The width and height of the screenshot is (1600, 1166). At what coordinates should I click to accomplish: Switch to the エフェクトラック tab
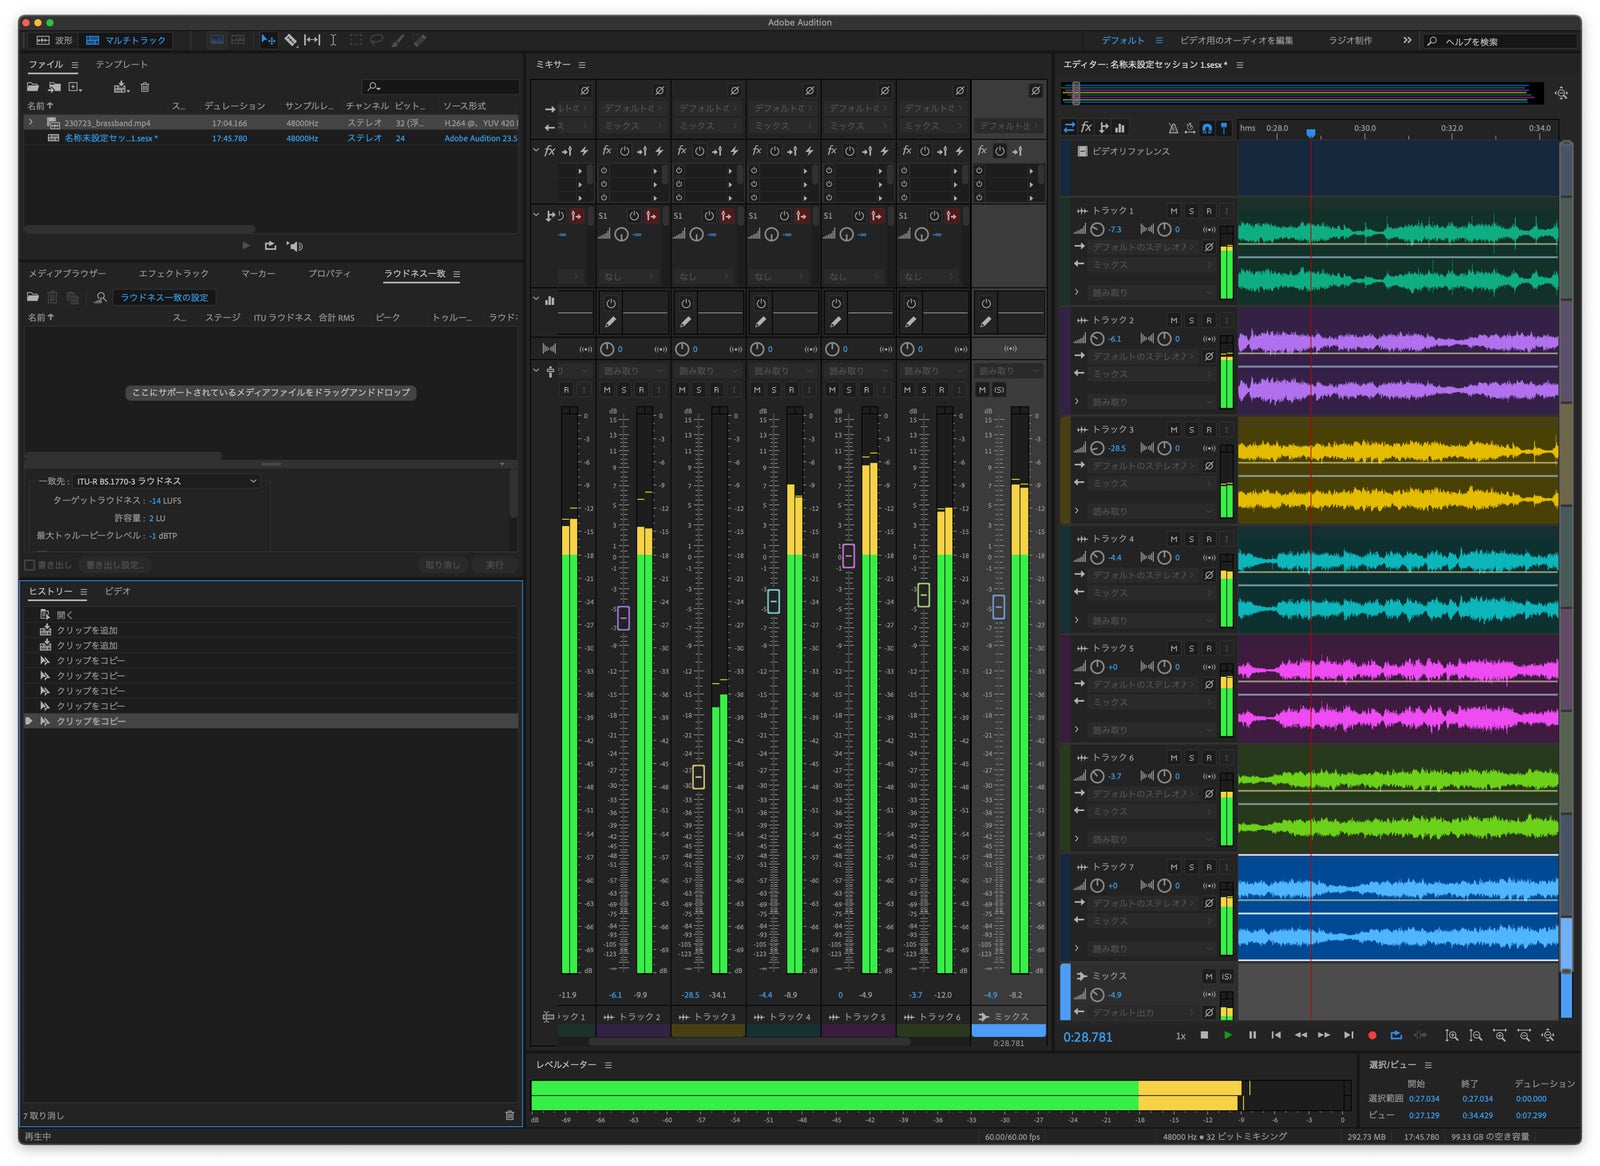174,273
